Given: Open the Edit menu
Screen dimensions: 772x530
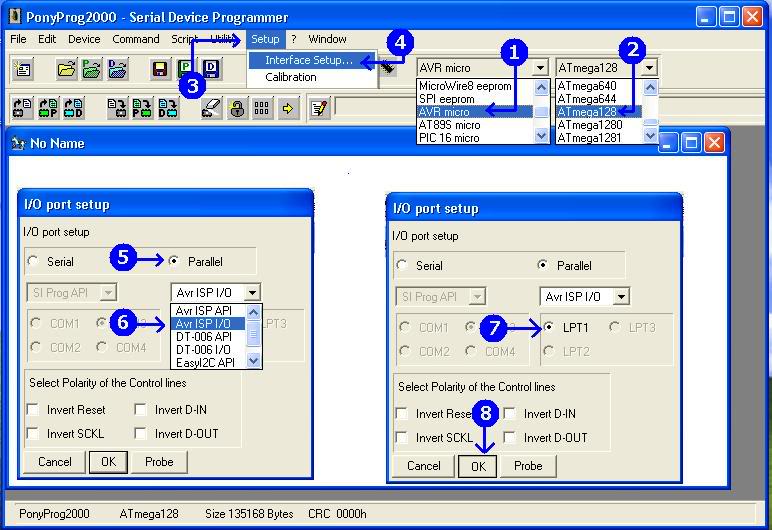Looking at the screenshot, I should coord(47,39).
